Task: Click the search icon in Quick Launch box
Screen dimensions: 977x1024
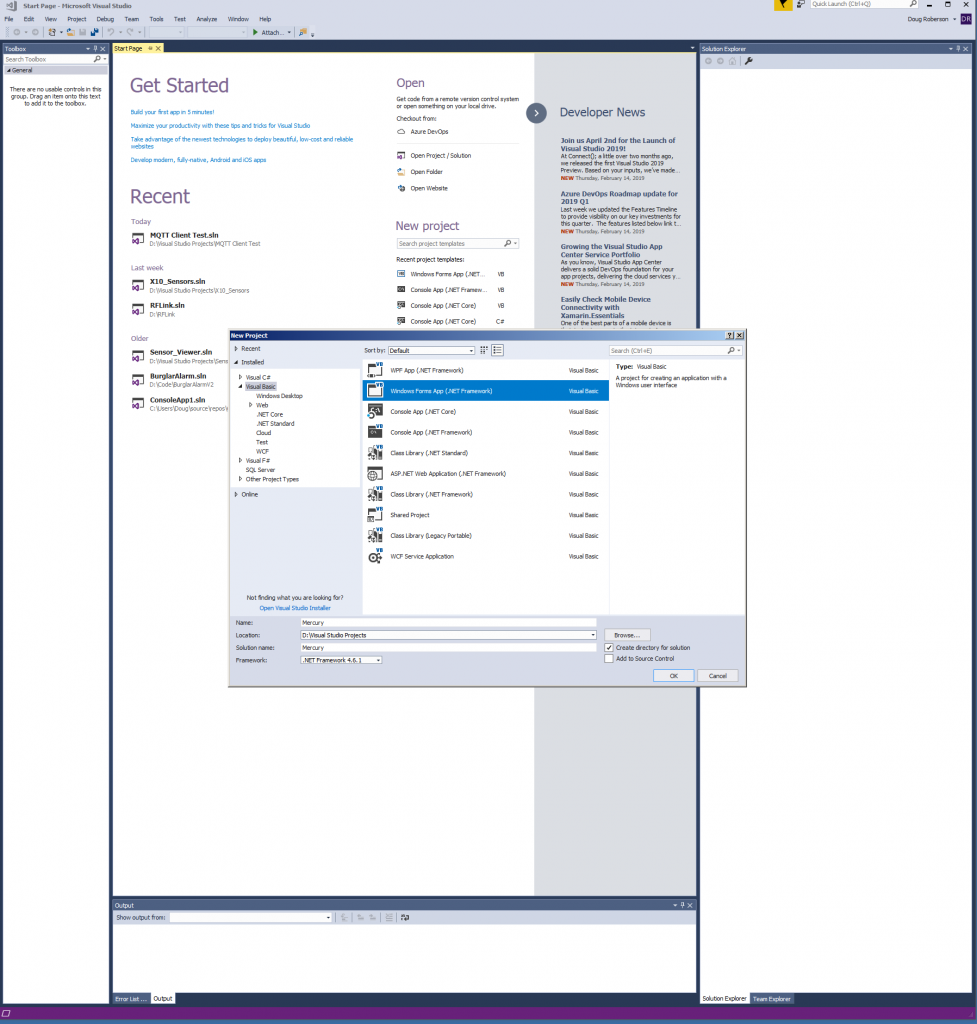Action: coord(913,4)
